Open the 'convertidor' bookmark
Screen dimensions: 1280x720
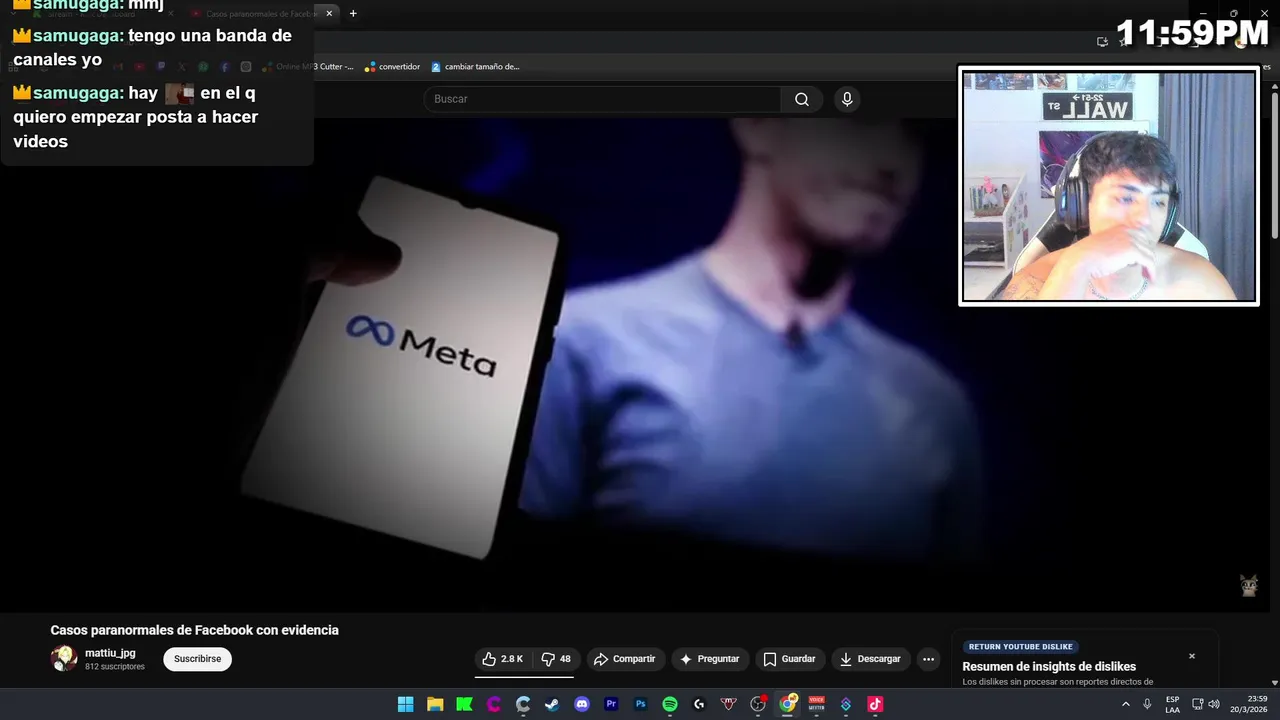[392, 67]
